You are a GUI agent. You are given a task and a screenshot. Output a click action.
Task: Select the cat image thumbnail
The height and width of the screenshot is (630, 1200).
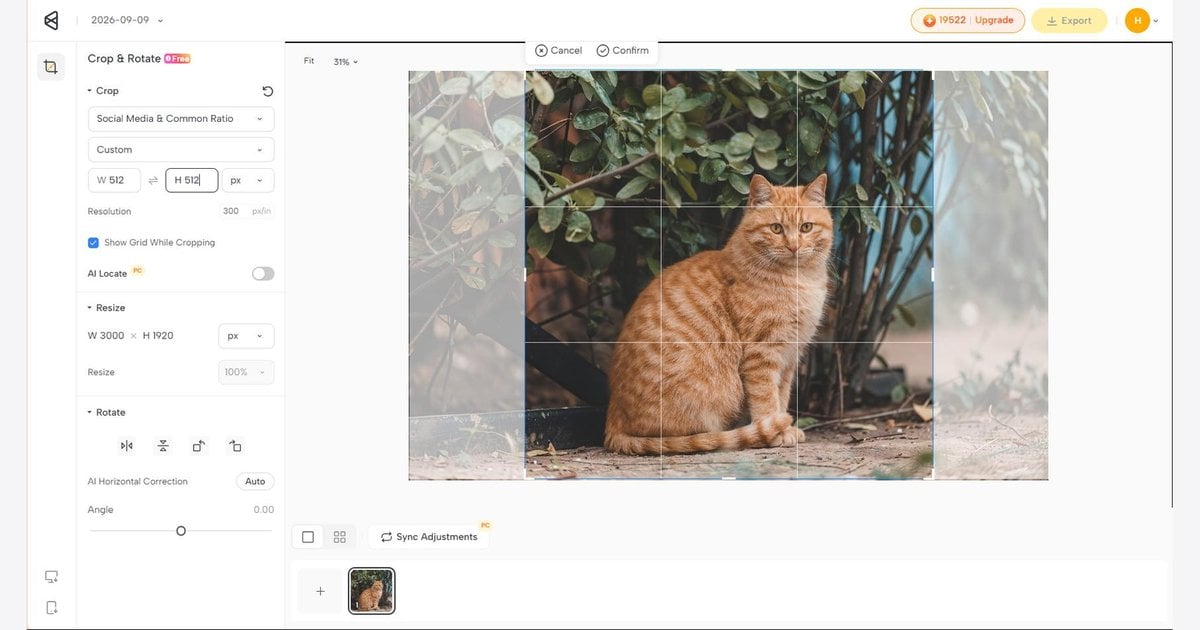[372, 591]
